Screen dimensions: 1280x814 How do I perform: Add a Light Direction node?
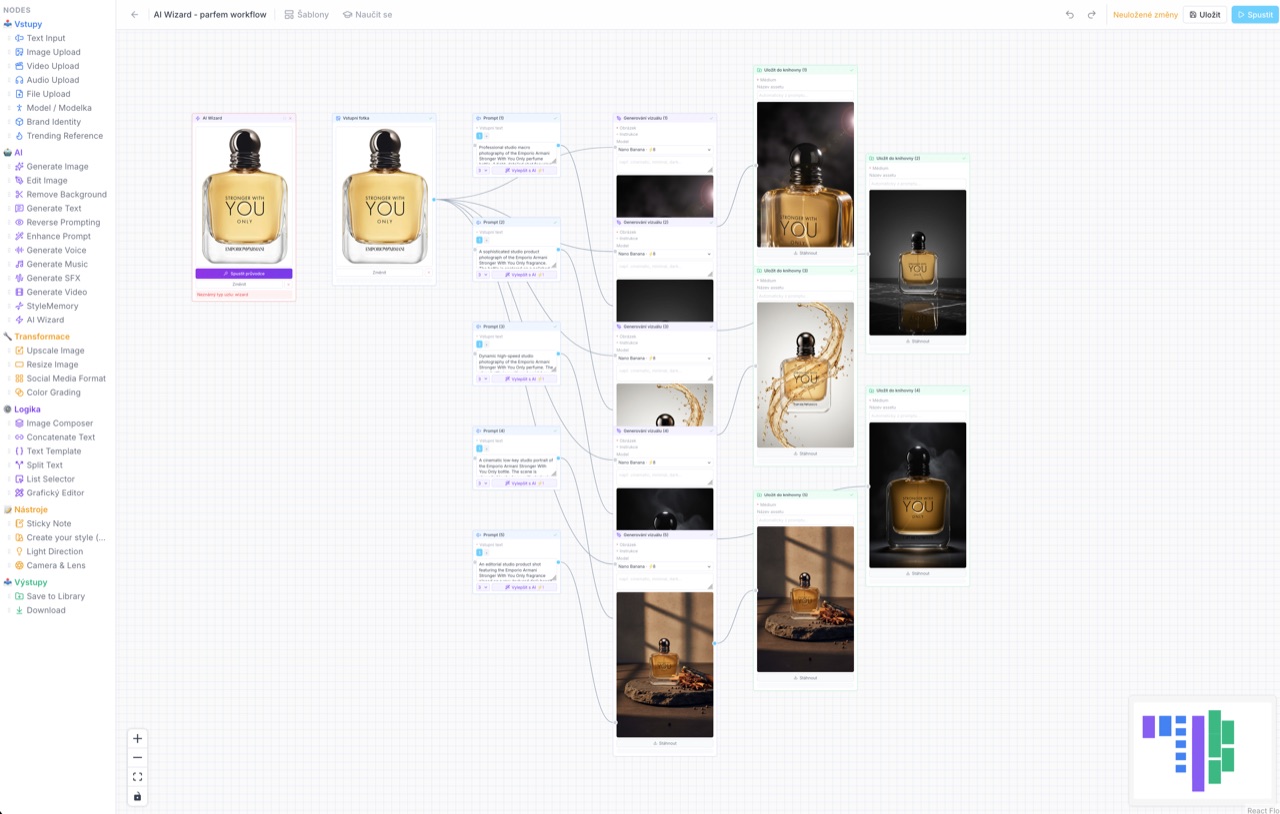point(55,552)
